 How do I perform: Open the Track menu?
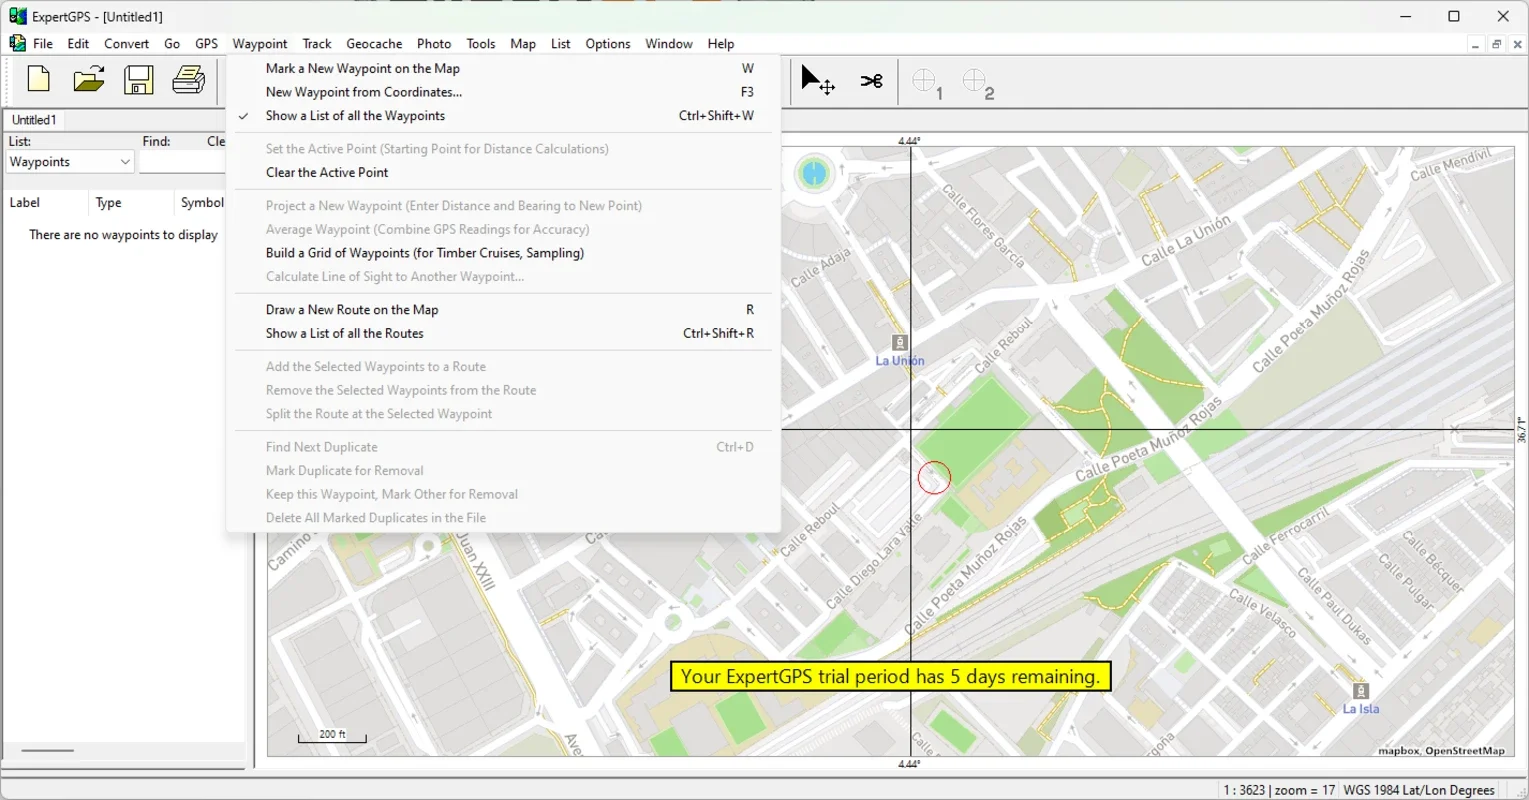317,44
